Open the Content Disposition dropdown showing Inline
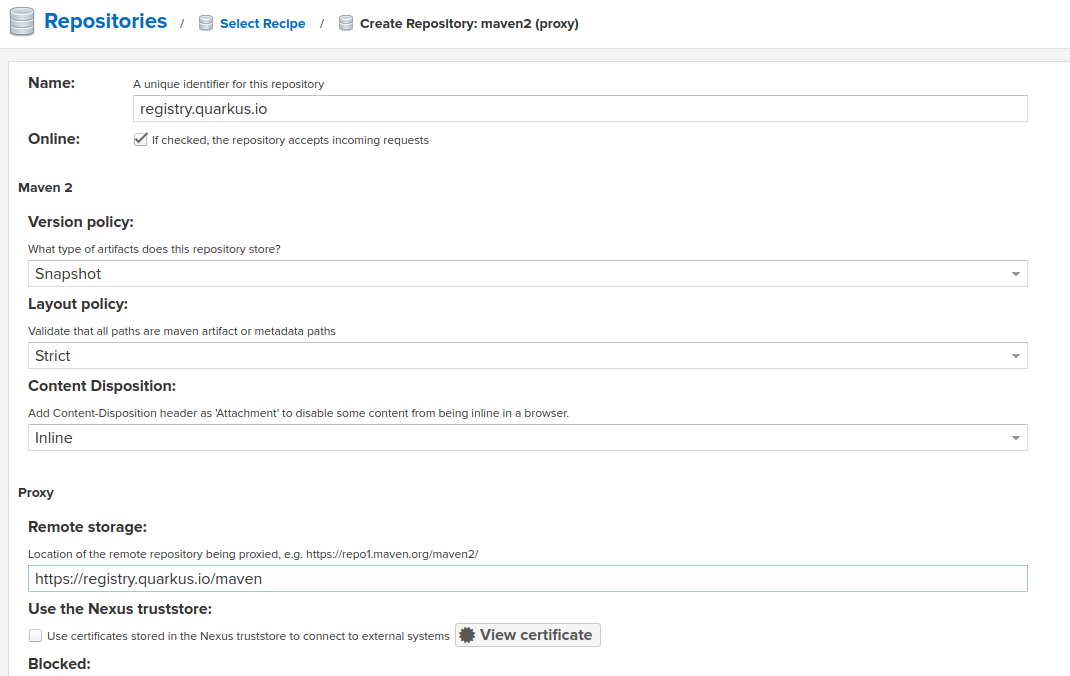Image resolution: width=1070 pixels, height=676 pixels. (x=528, y=437)
